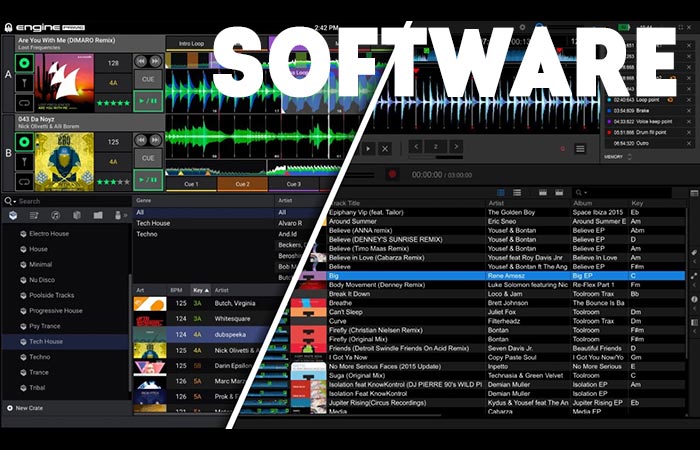This screenshot has height=450, width=700.
Task: Open the search options arrow beside Engine Prime magnifier
Action: tap(15, 202)
